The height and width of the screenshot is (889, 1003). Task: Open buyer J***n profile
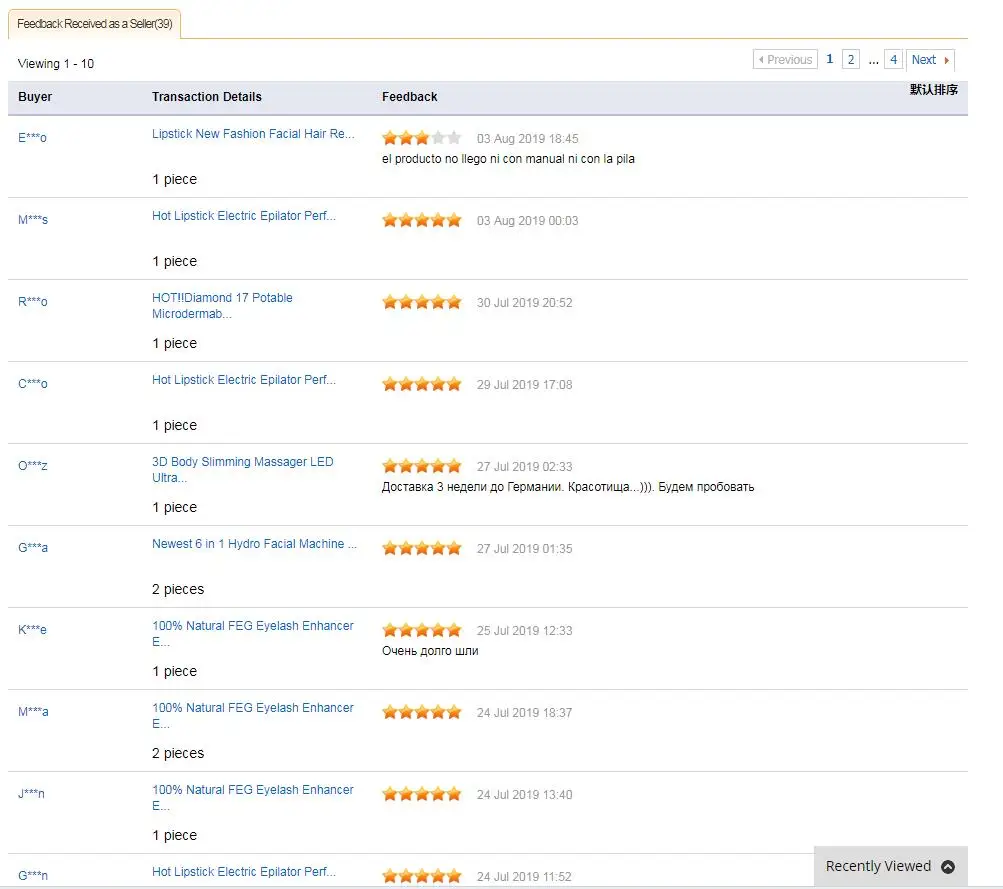pyautogui.click(x=31, y=793)
